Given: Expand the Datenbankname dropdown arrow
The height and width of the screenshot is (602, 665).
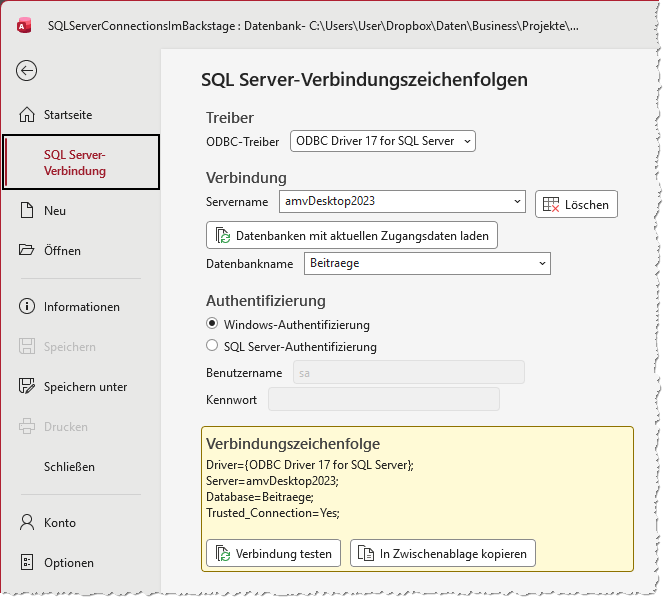Looking at the screenshot, I should tap(542, 263).
